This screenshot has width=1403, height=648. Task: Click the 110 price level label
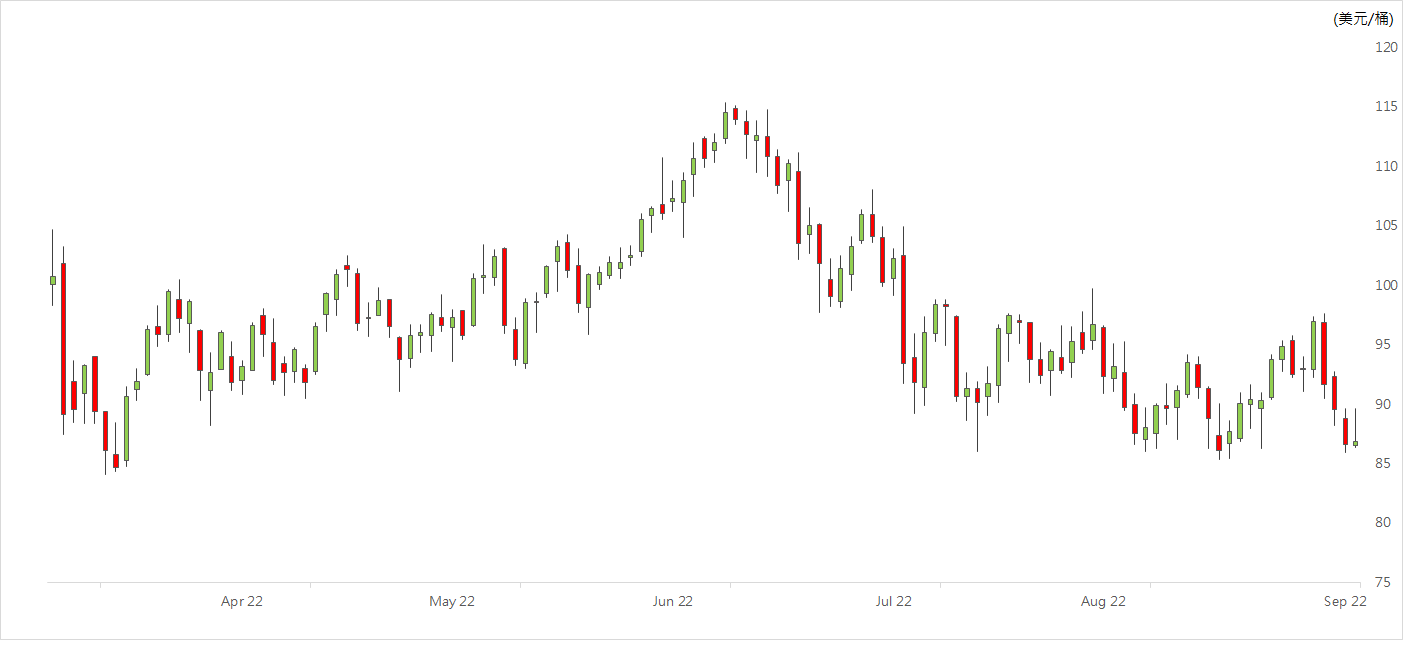1385,166
